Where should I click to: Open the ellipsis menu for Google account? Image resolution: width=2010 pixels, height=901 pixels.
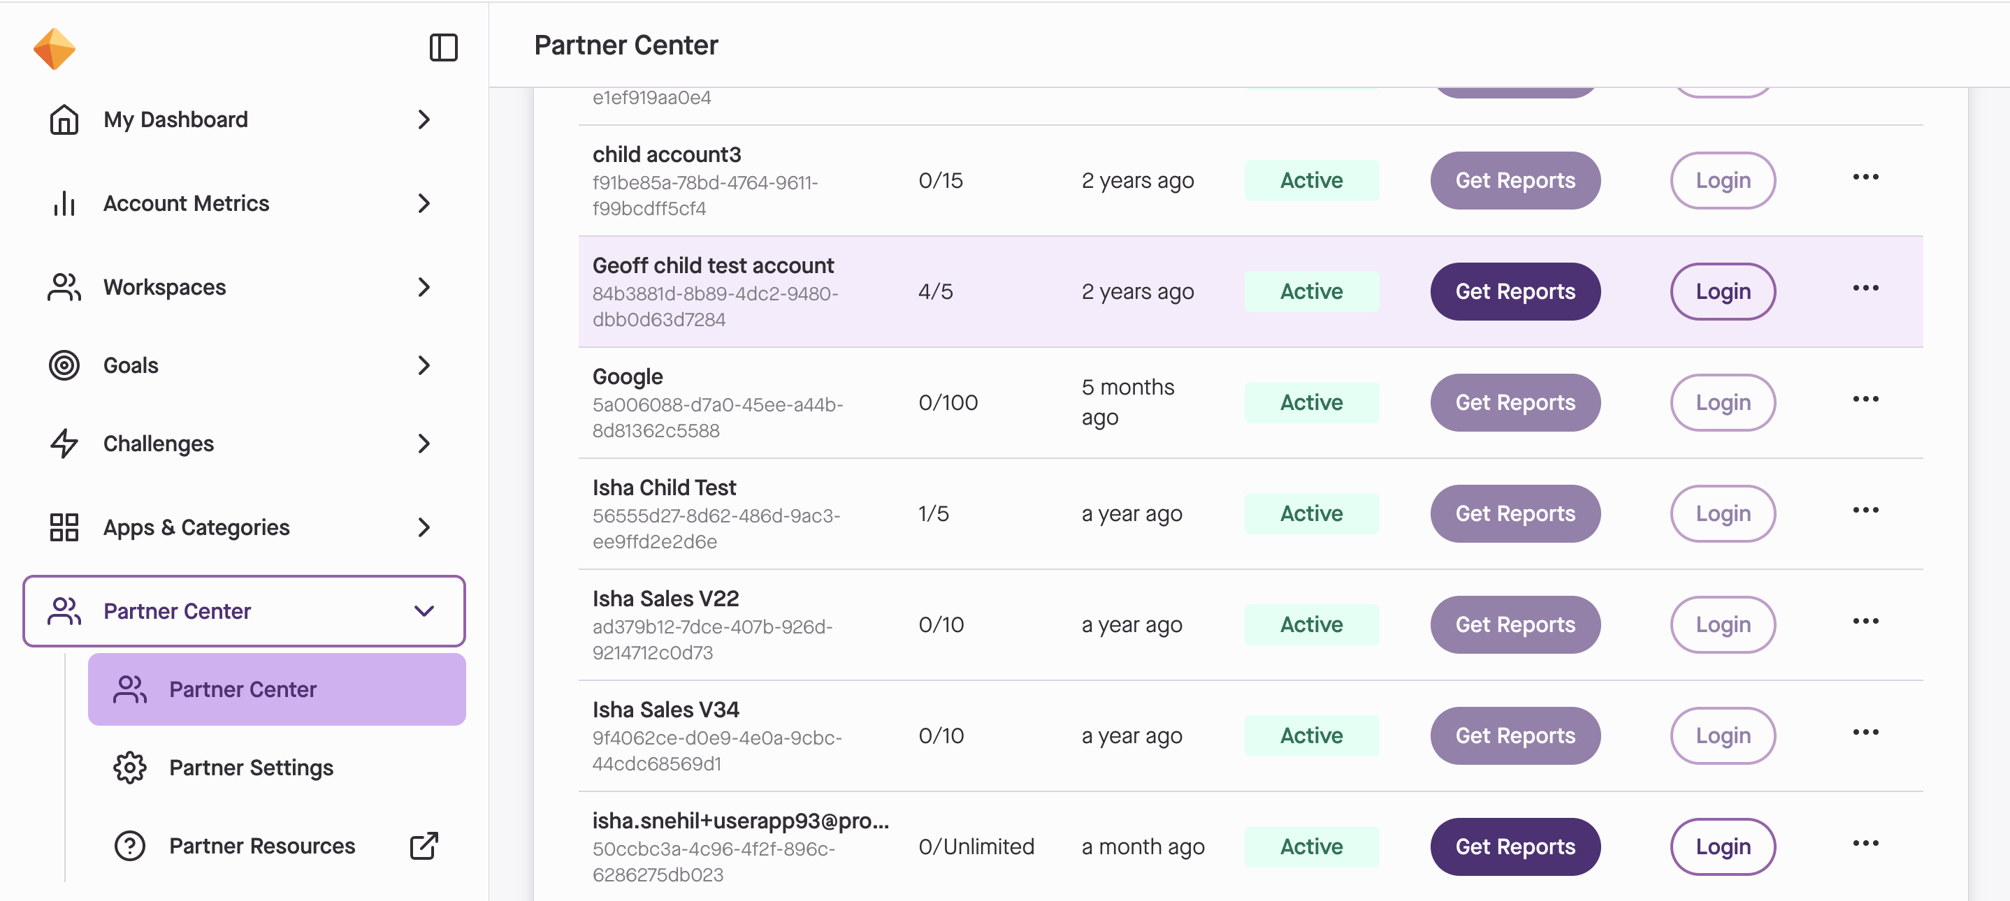pyautogui.click(x=1866, y=399)
